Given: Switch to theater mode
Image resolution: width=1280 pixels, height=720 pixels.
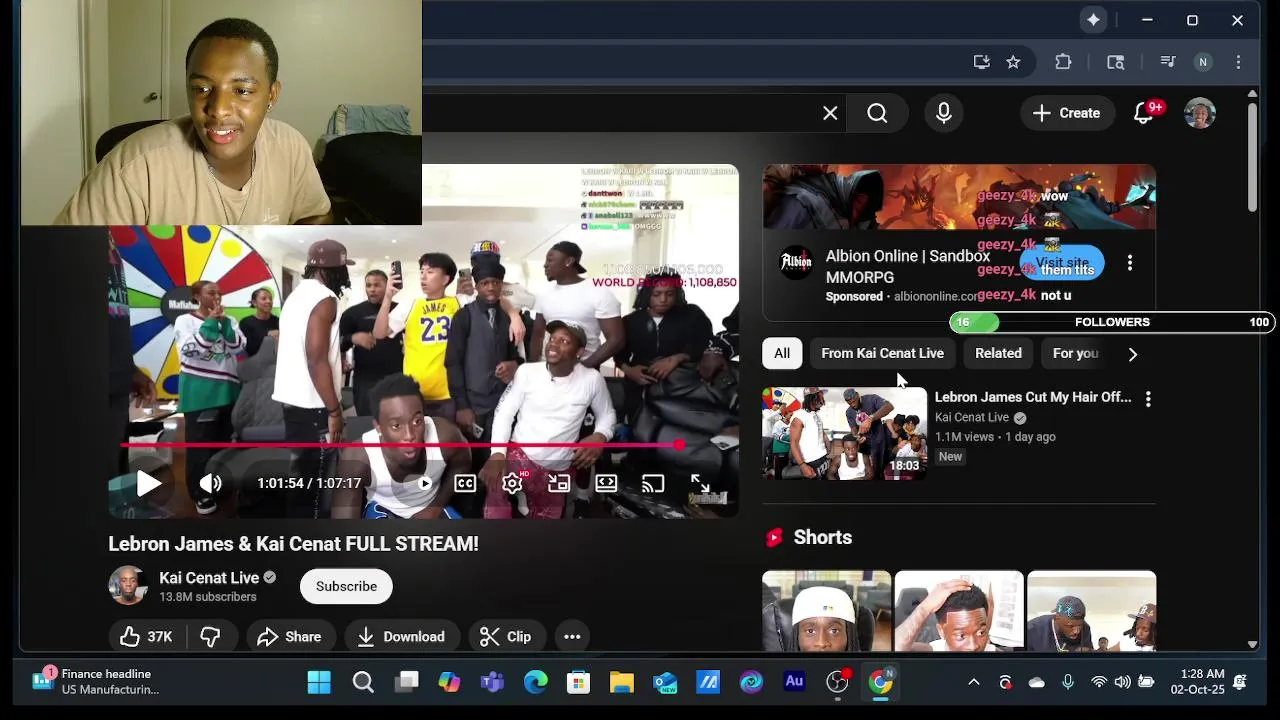Looking at the screenshot, I should coord(606,484).
